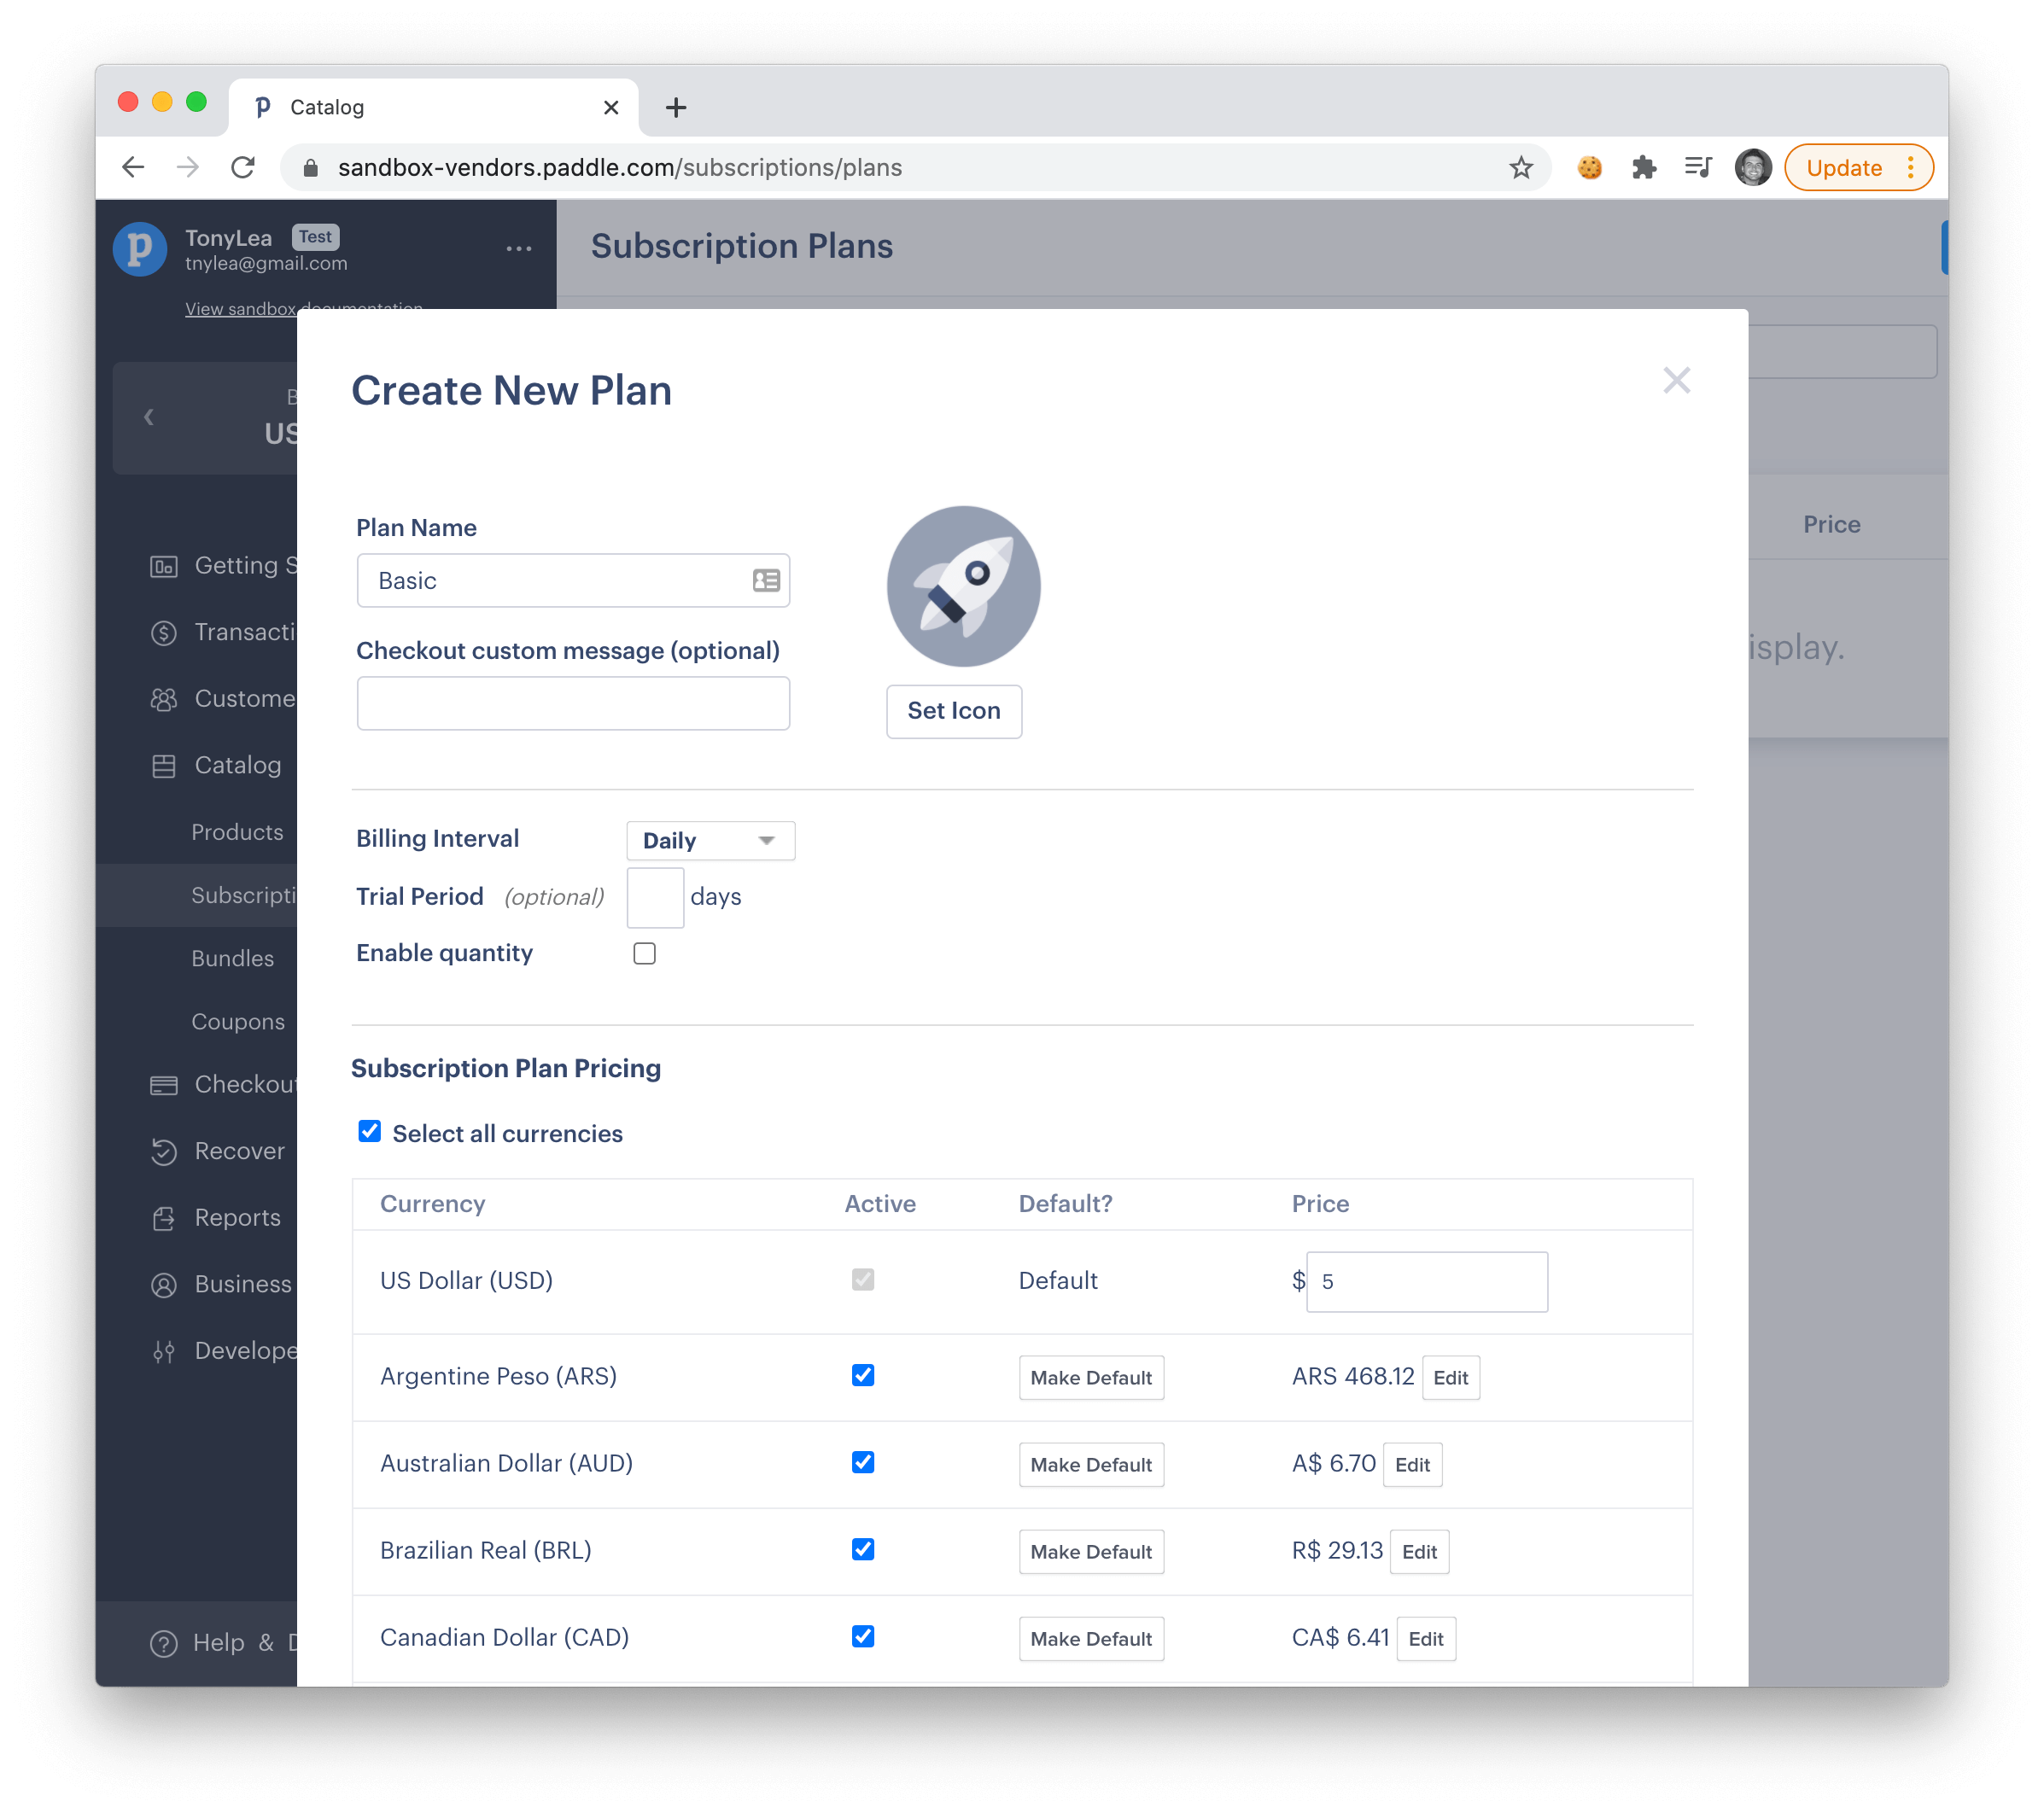Select the Recover sidebar icon
2044x1813 pixels.
pos(164,1151)
